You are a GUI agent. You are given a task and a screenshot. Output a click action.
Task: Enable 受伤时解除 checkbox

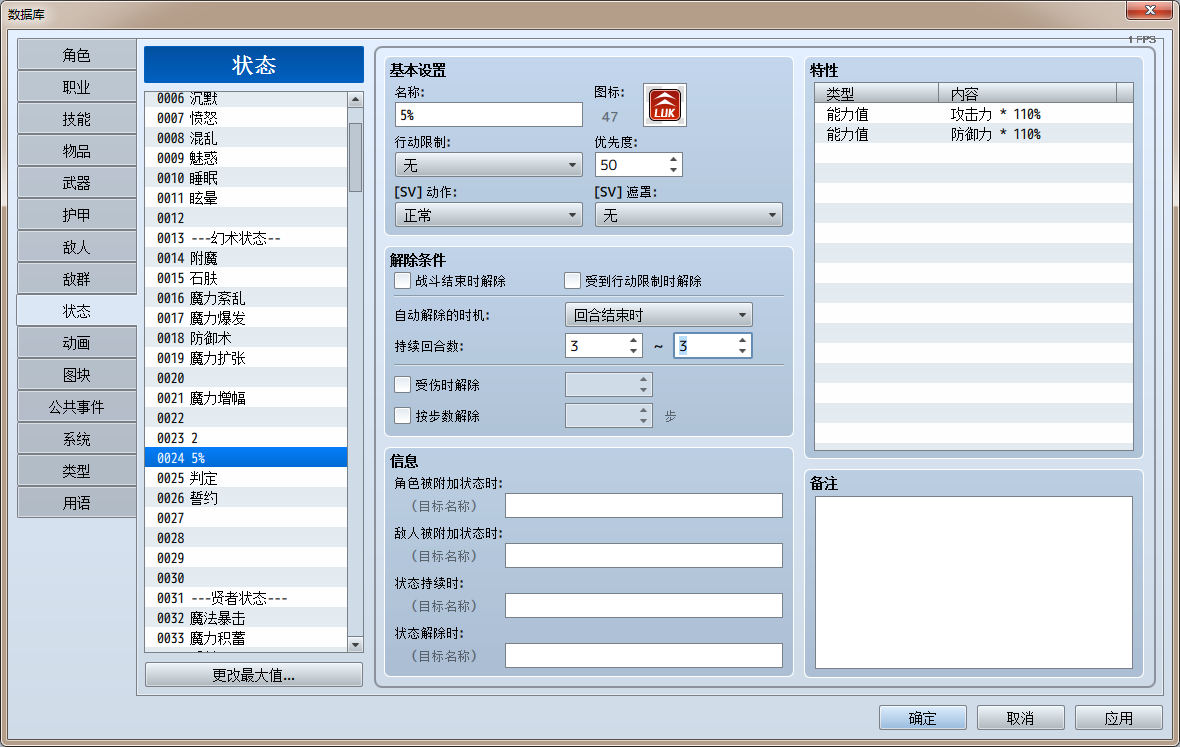coord(403,384)
